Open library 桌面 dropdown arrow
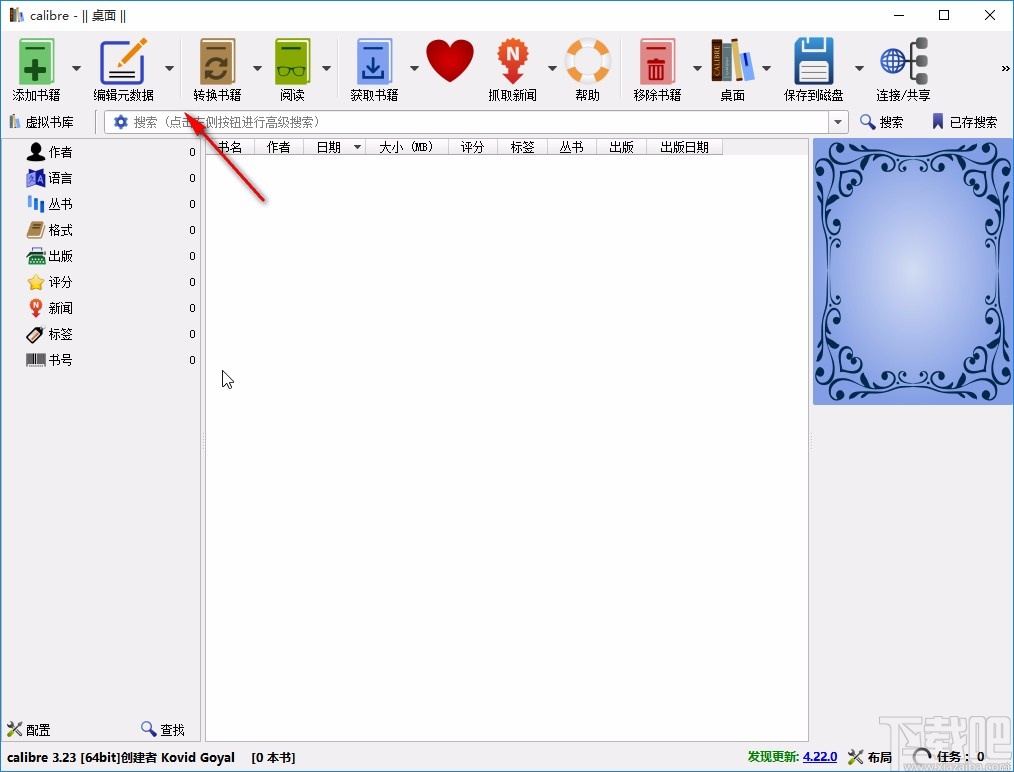The width and height of the screenshot is (1014, 772). tap(766, 68)
